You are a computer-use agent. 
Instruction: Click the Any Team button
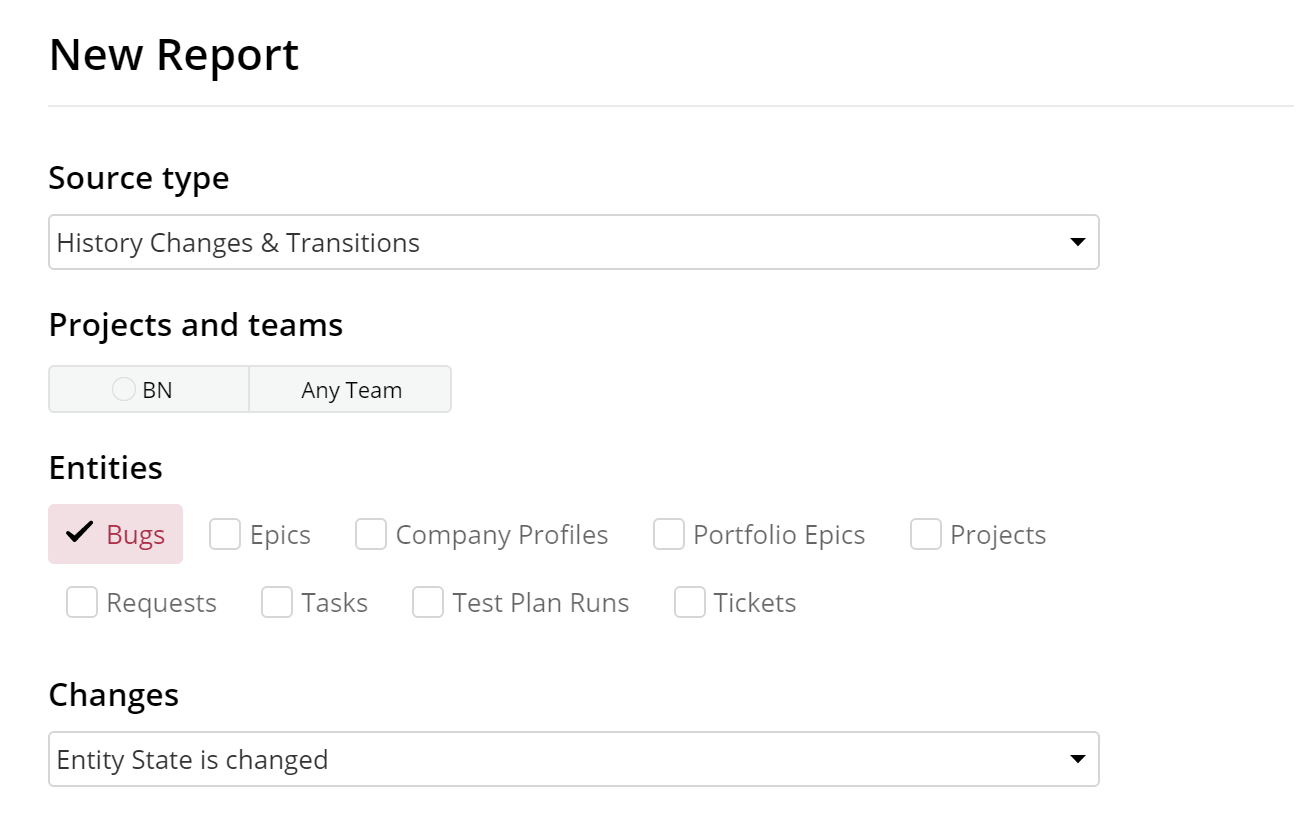350,389
